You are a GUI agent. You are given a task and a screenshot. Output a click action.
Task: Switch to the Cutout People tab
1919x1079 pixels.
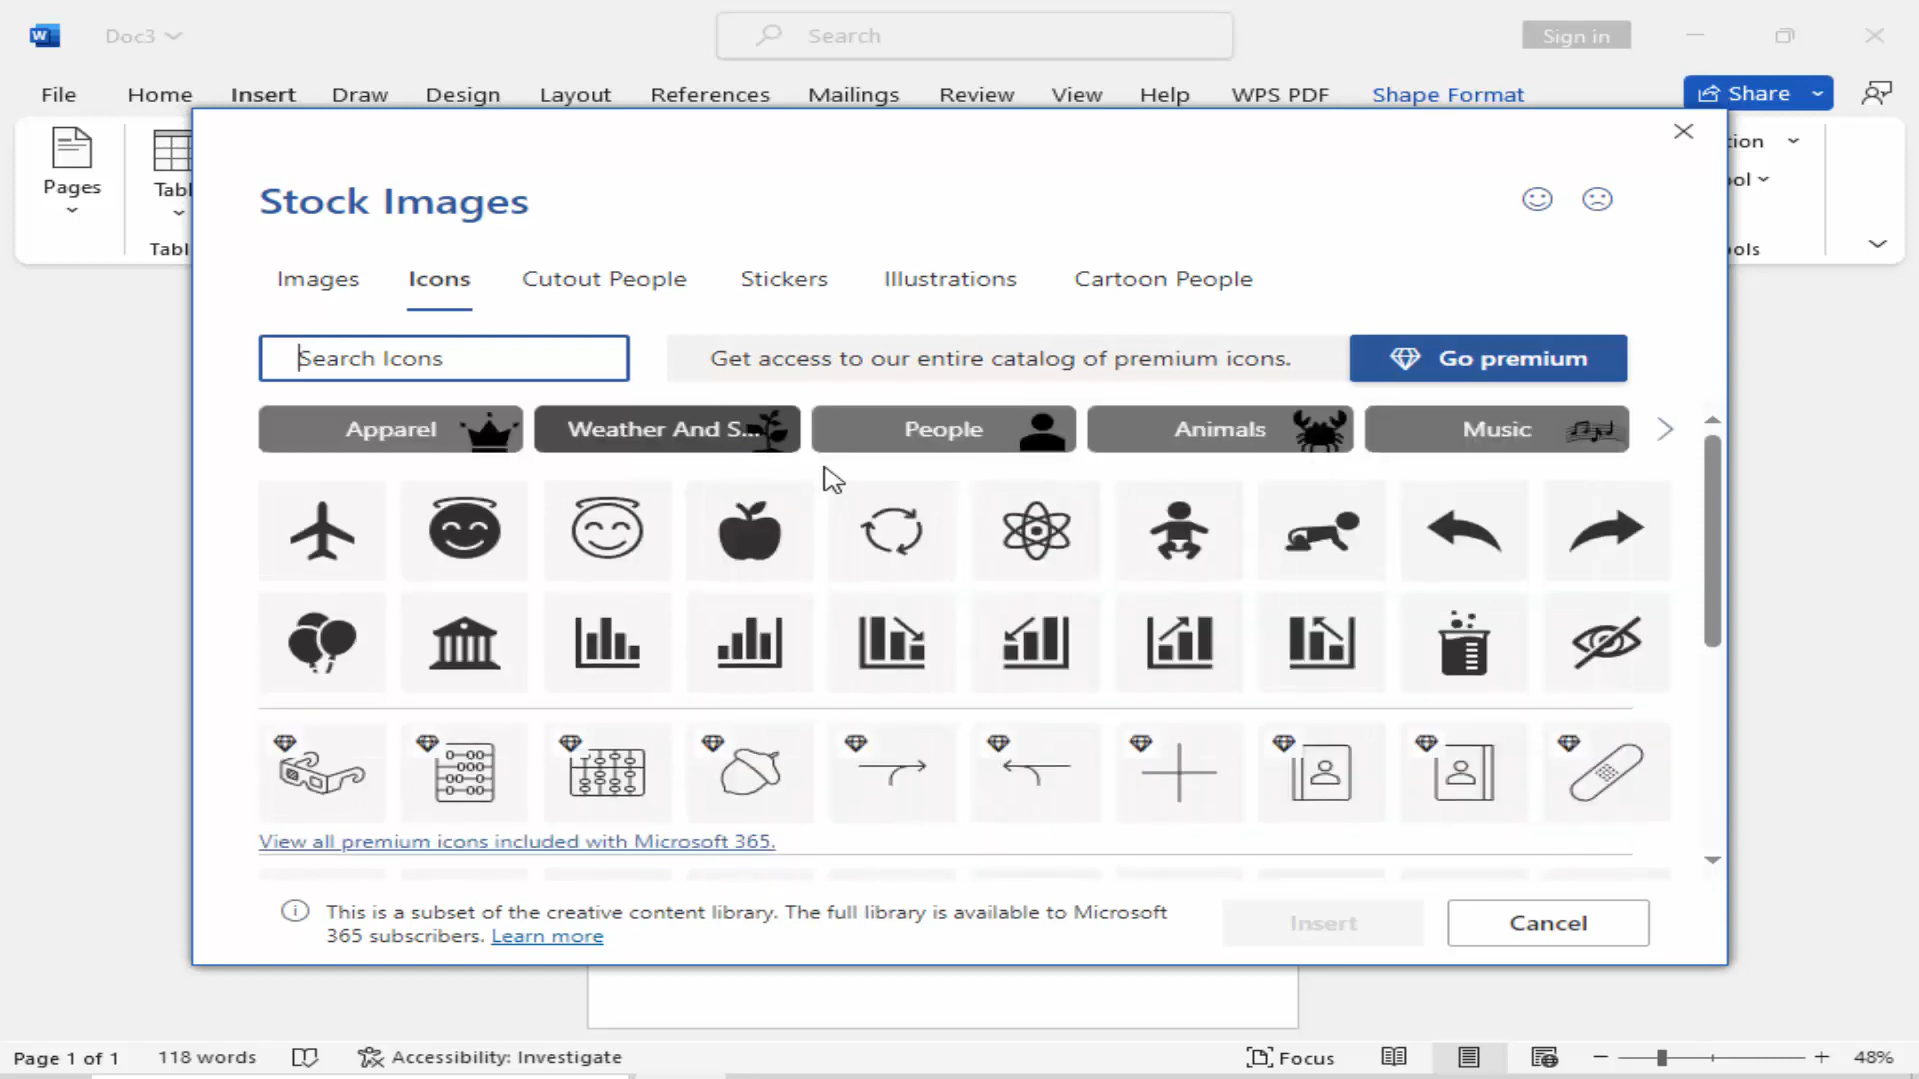(x=604, y=279)
